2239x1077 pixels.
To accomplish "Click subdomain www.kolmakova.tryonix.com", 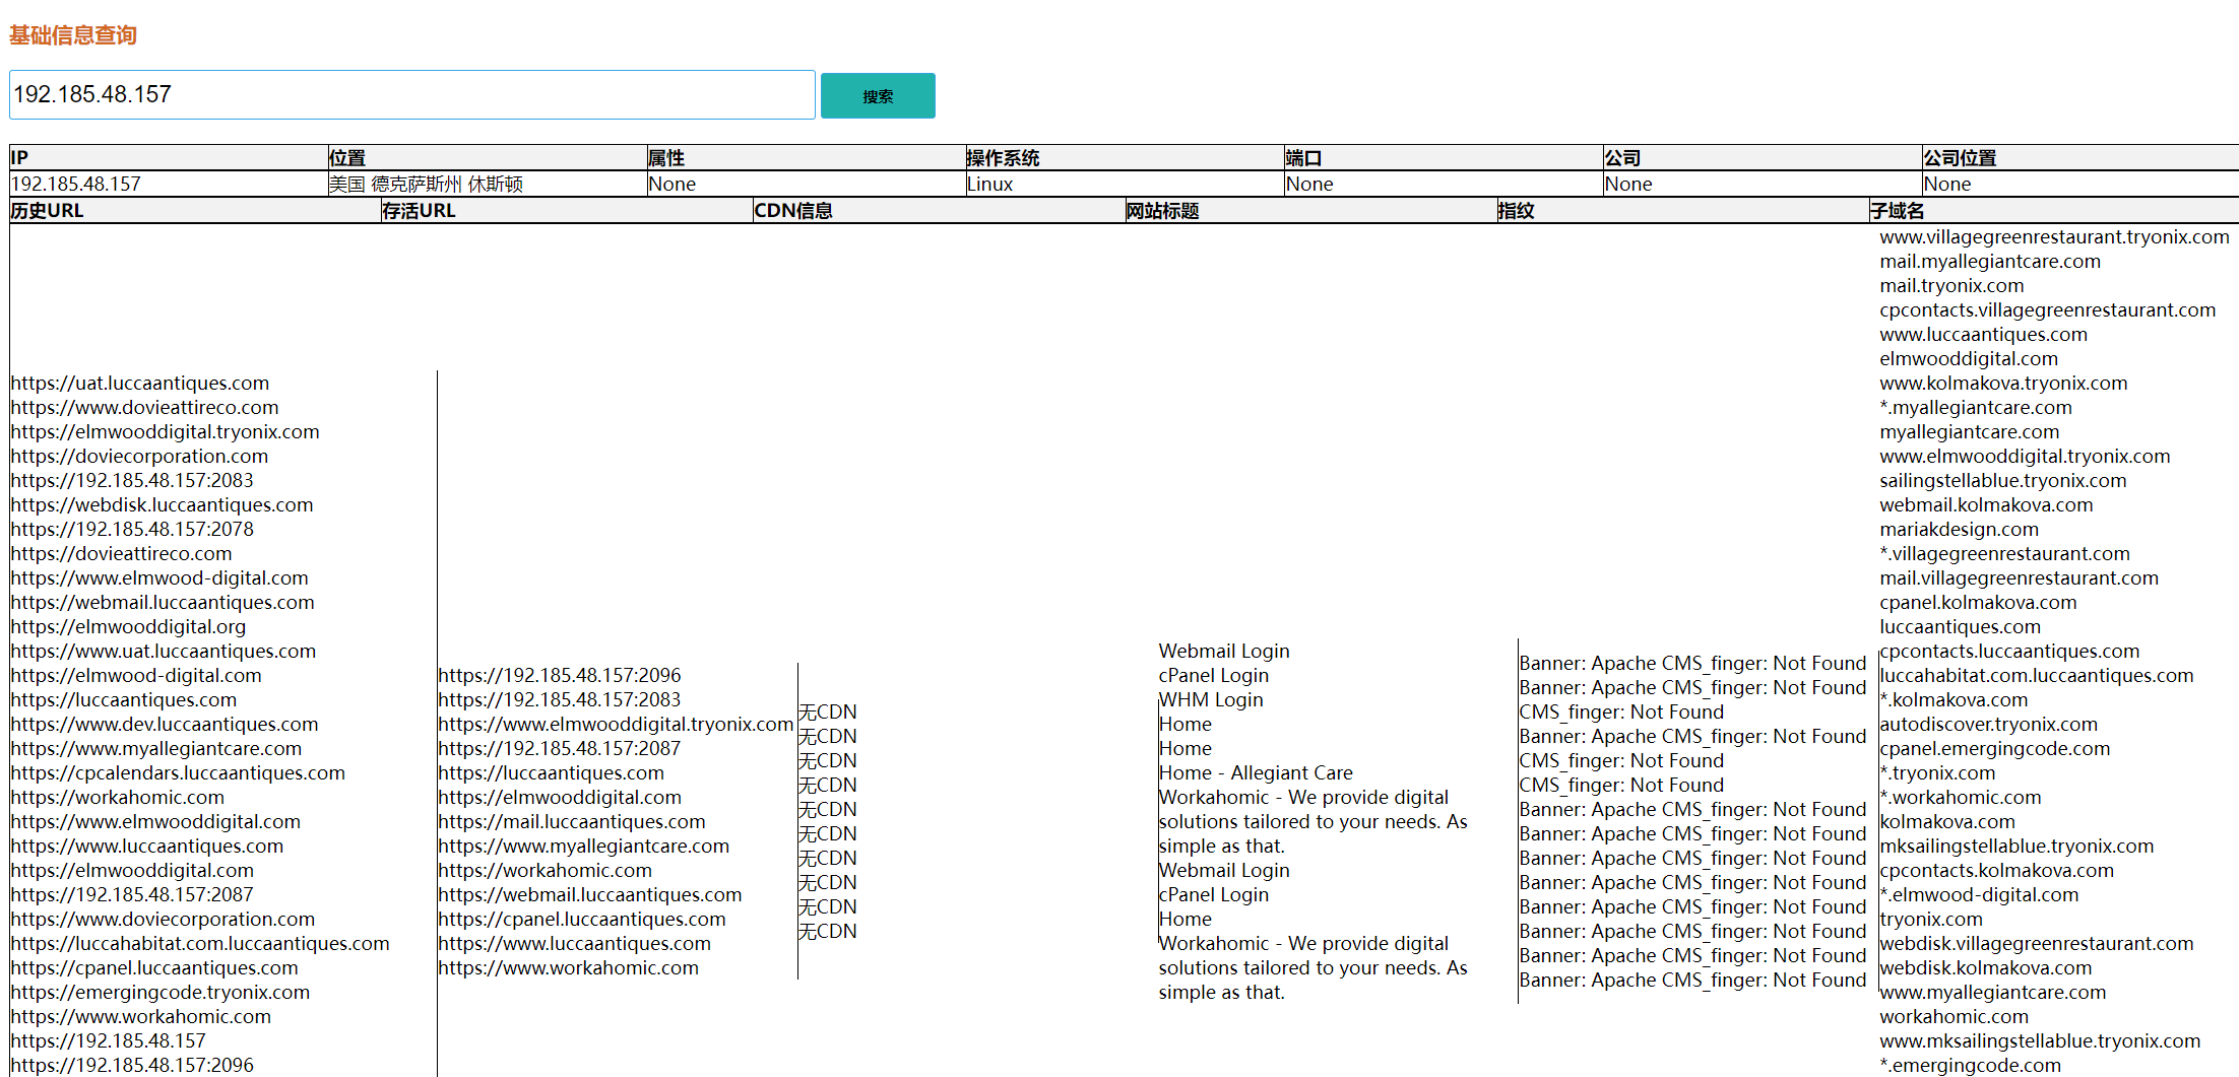I will [2004, 383].
